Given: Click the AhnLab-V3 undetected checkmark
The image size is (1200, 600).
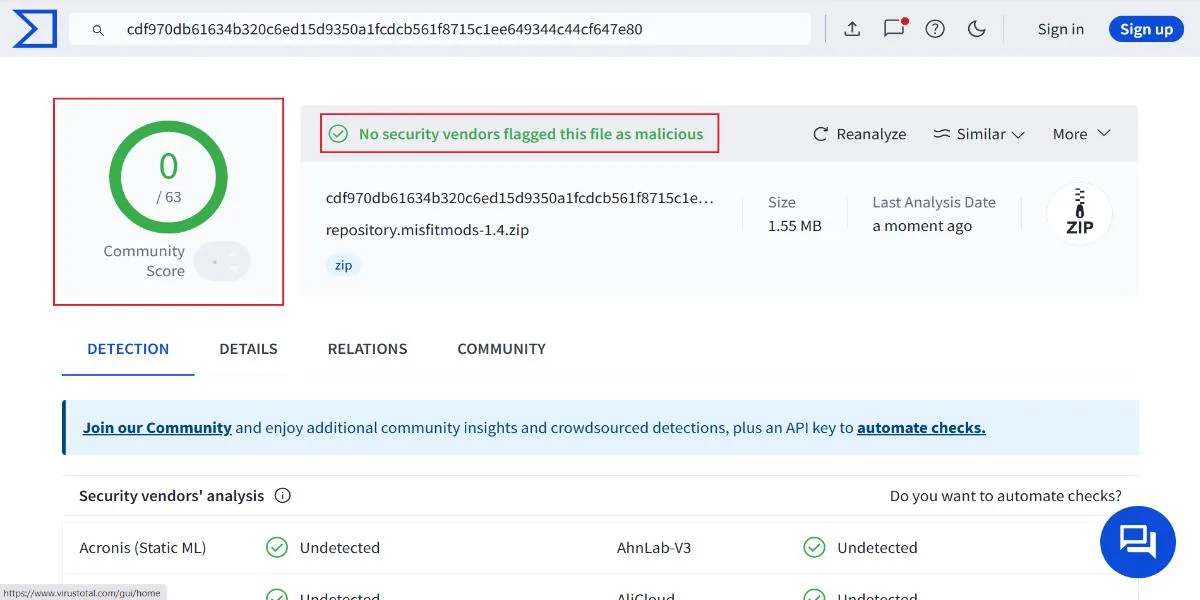Looking at the screenshot, I should click(x=814, y=547).
